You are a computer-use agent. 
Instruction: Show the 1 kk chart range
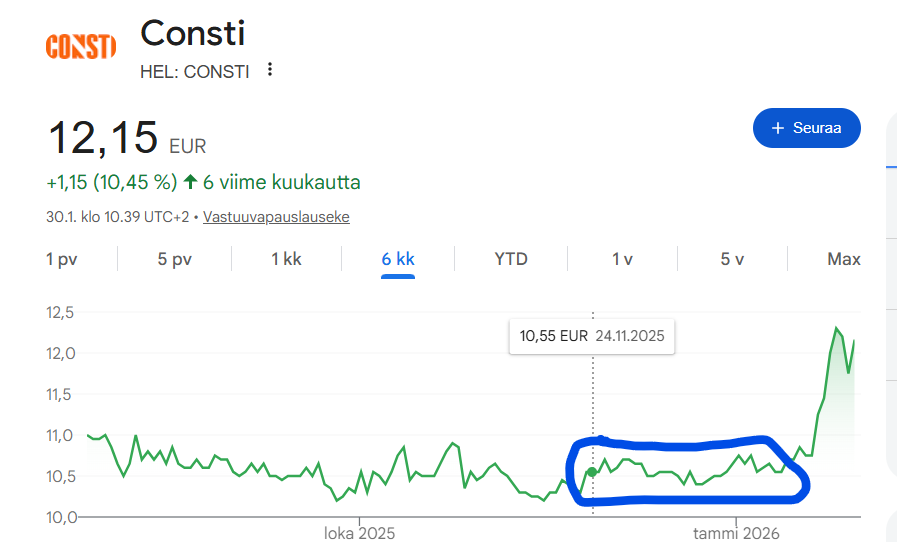(286, 259)
